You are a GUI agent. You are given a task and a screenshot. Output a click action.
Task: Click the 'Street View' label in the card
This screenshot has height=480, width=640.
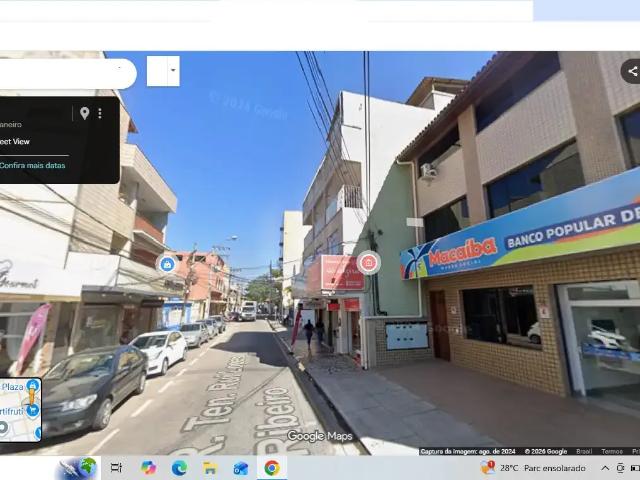pyautogui.click(x=15, y=142)
